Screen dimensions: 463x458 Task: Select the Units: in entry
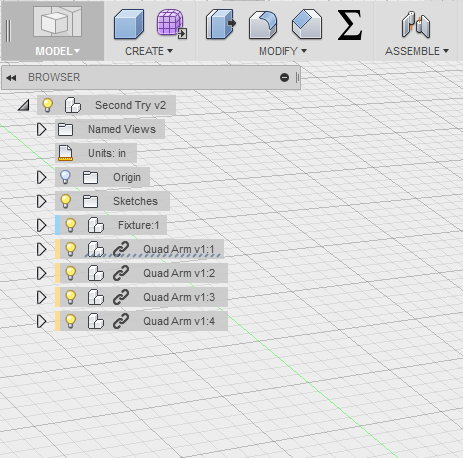click(107, 153)
